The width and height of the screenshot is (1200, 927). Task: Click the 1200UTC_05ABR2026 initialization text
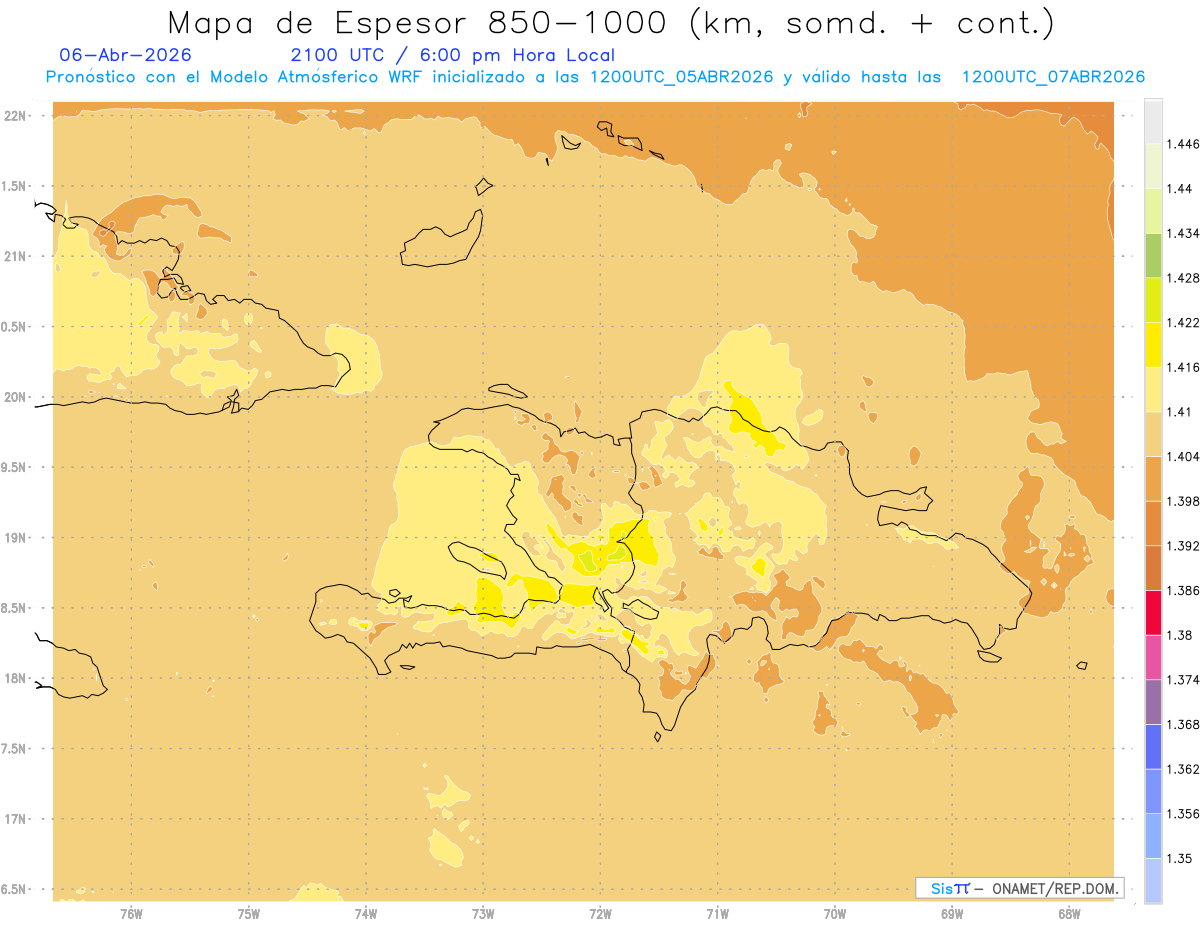tap(681, 77)
